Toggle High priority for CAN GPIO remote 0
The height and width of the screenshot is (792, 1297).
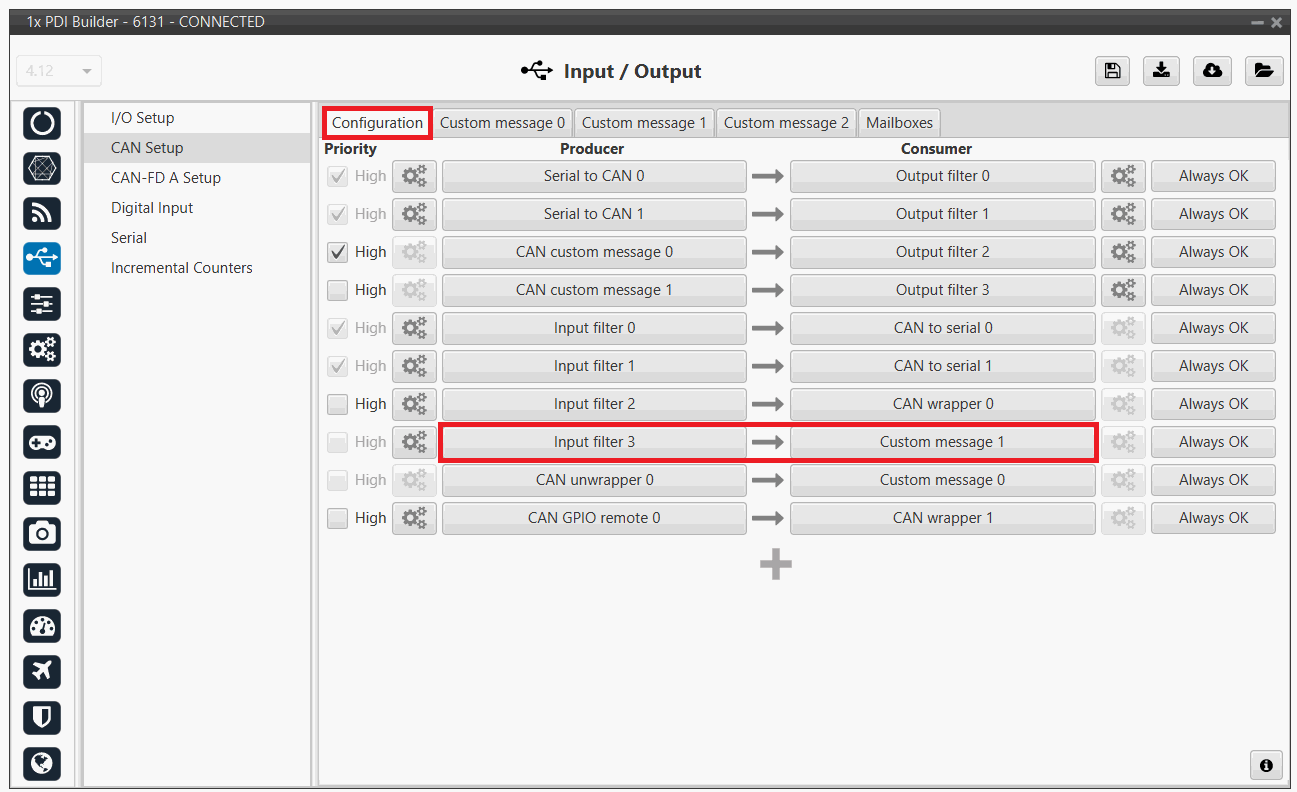point(338,518)
